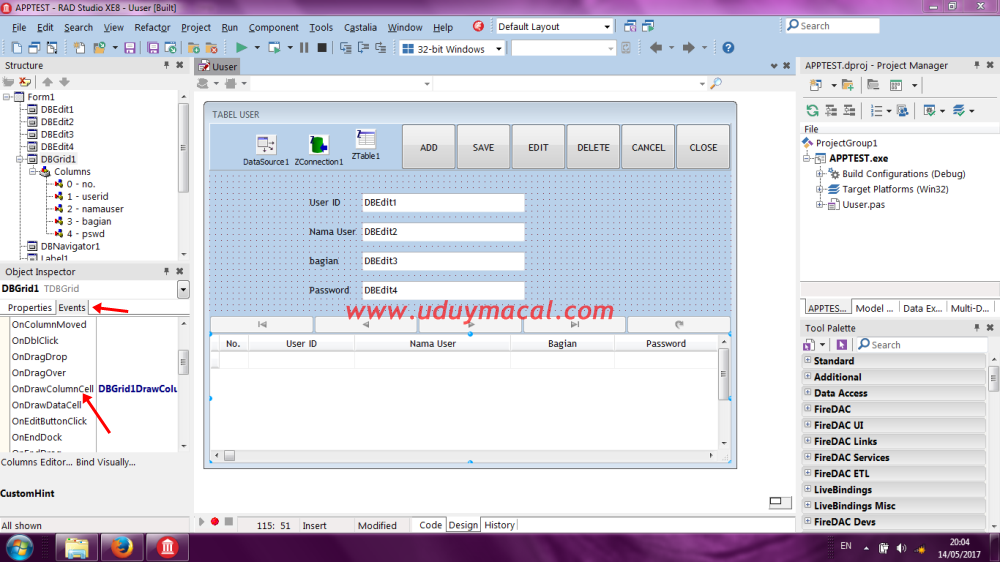
Task: Open the Default Layout dropdown
Action: tap(607, 27)
